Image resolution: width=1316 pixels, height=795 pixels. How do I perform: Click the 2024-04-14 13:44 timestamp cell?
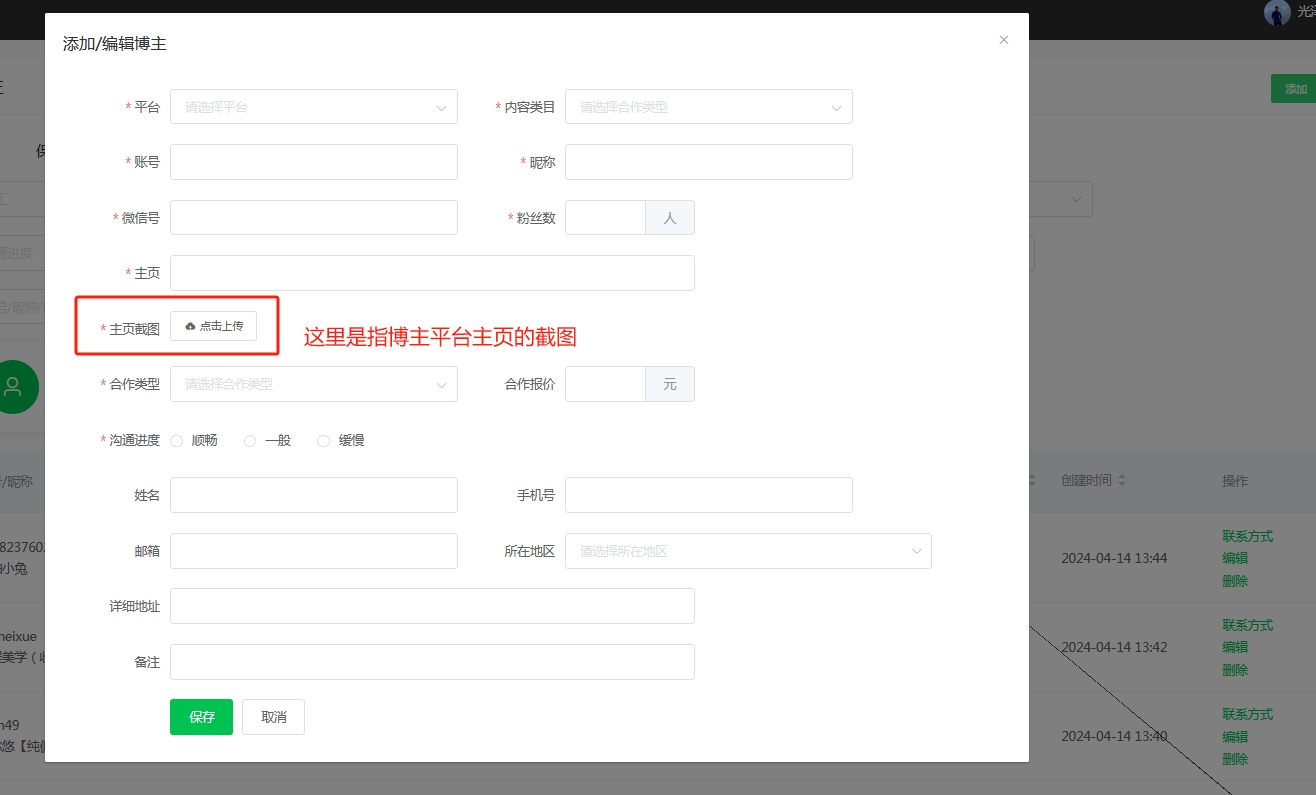click(x=1114, y=558)
